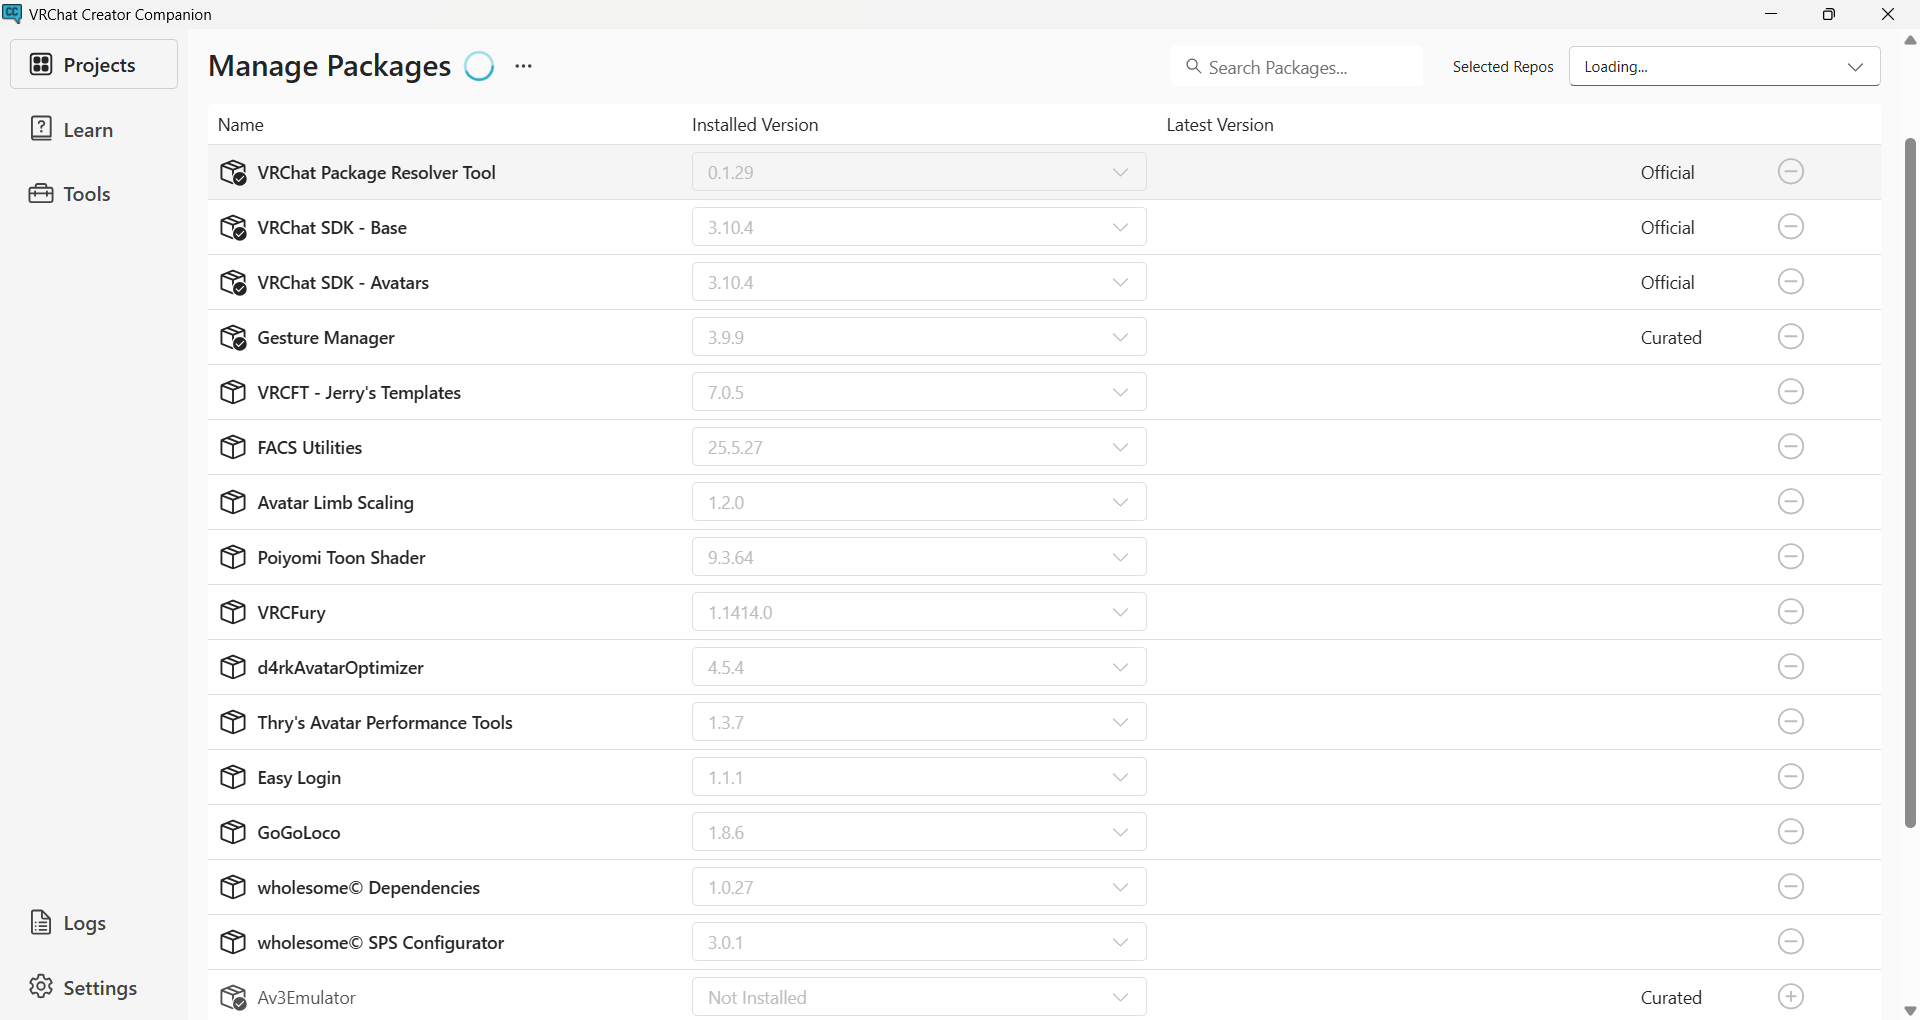Click the Installed Version column header
The image size is (1920, 1020).
pos(755,125)
